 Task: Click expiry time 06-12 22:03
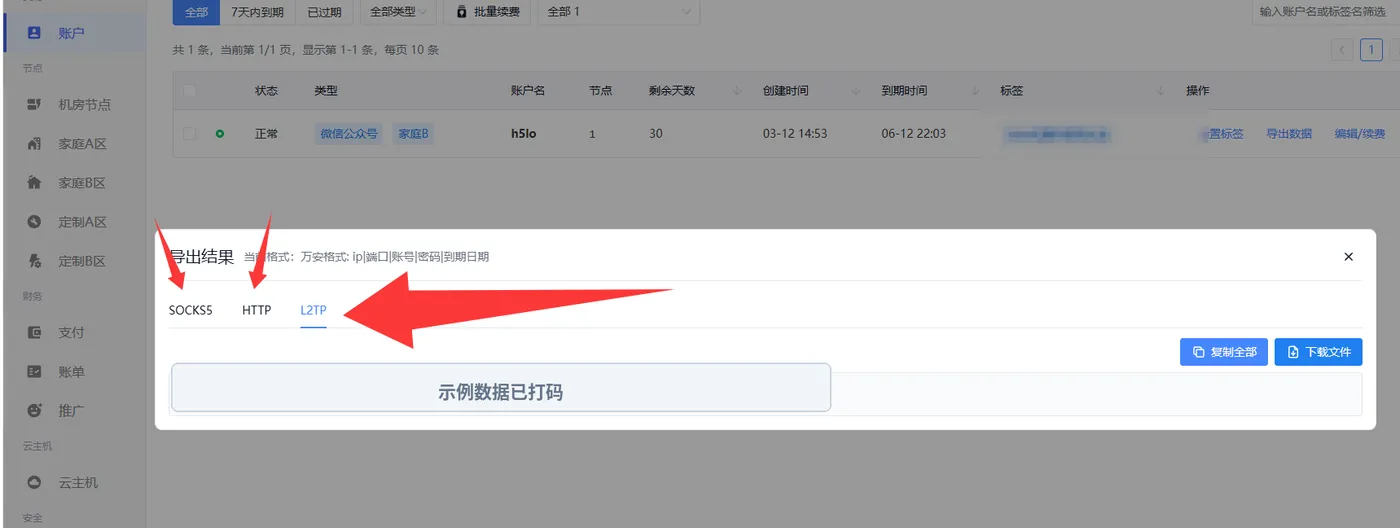coord(914,133)
